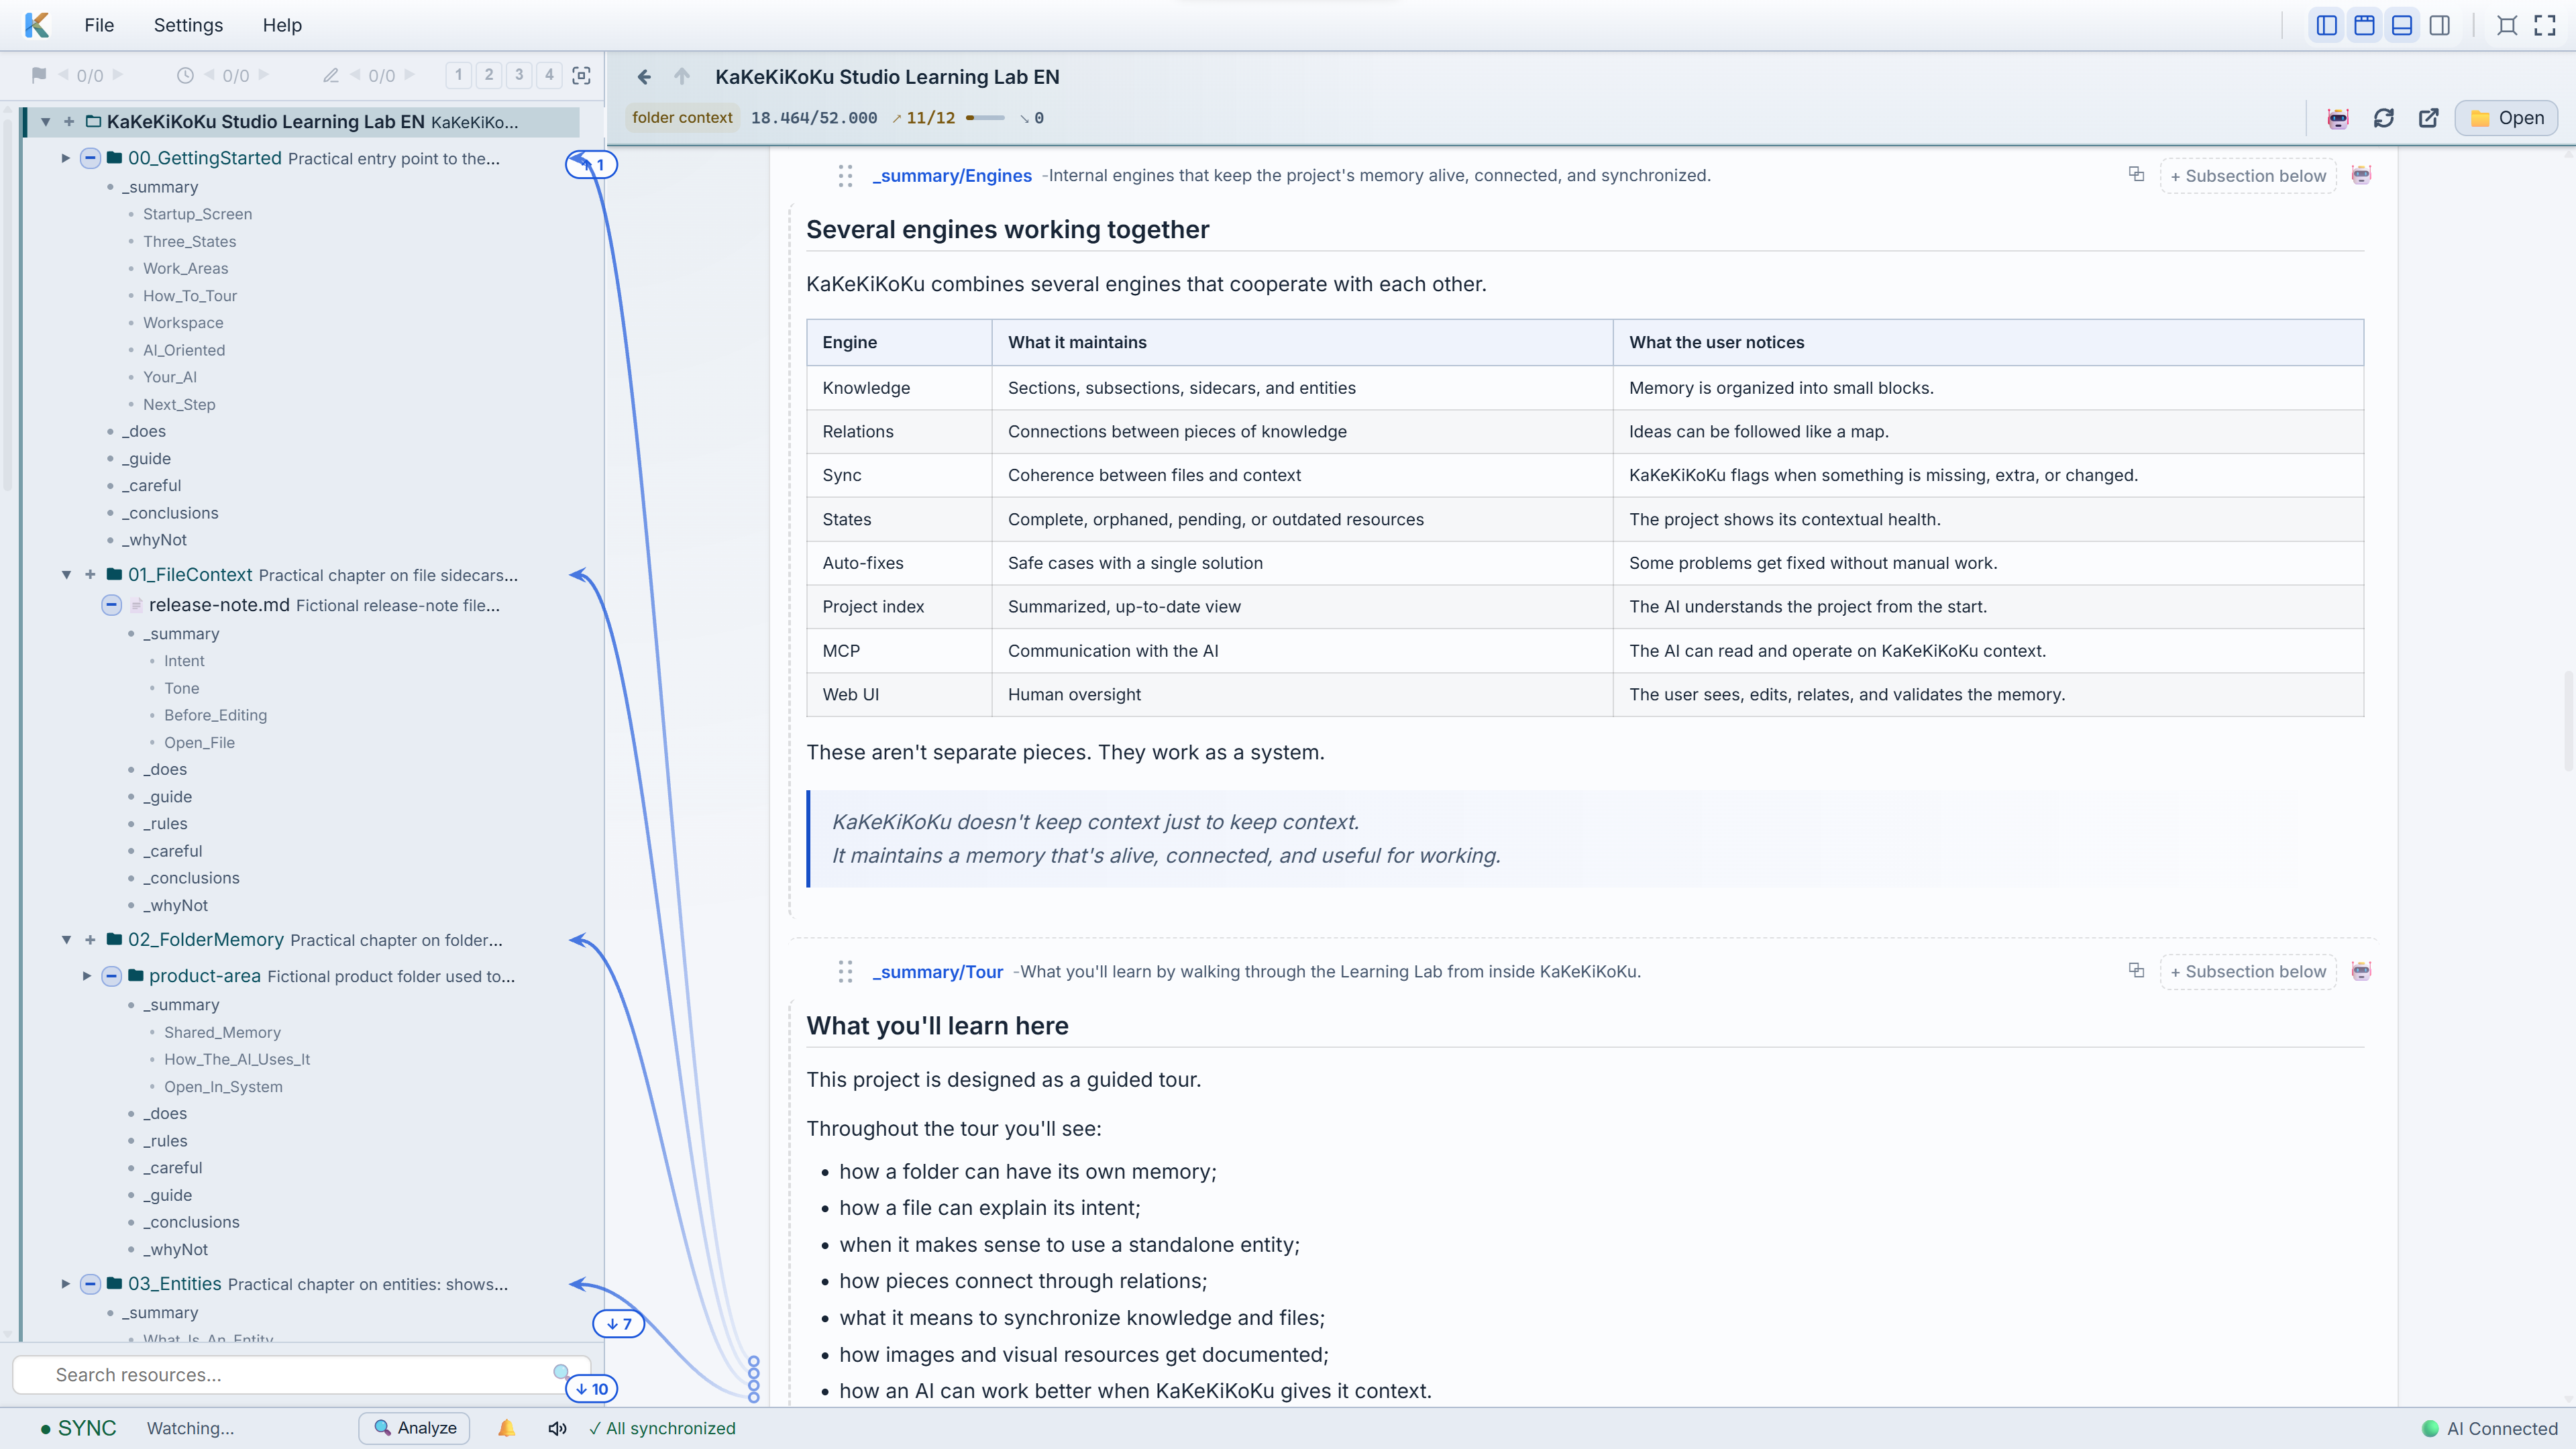Open notifications bell in status bar
The width and height of the screenshot is (2576, 1449).
tap(507, 1428)
